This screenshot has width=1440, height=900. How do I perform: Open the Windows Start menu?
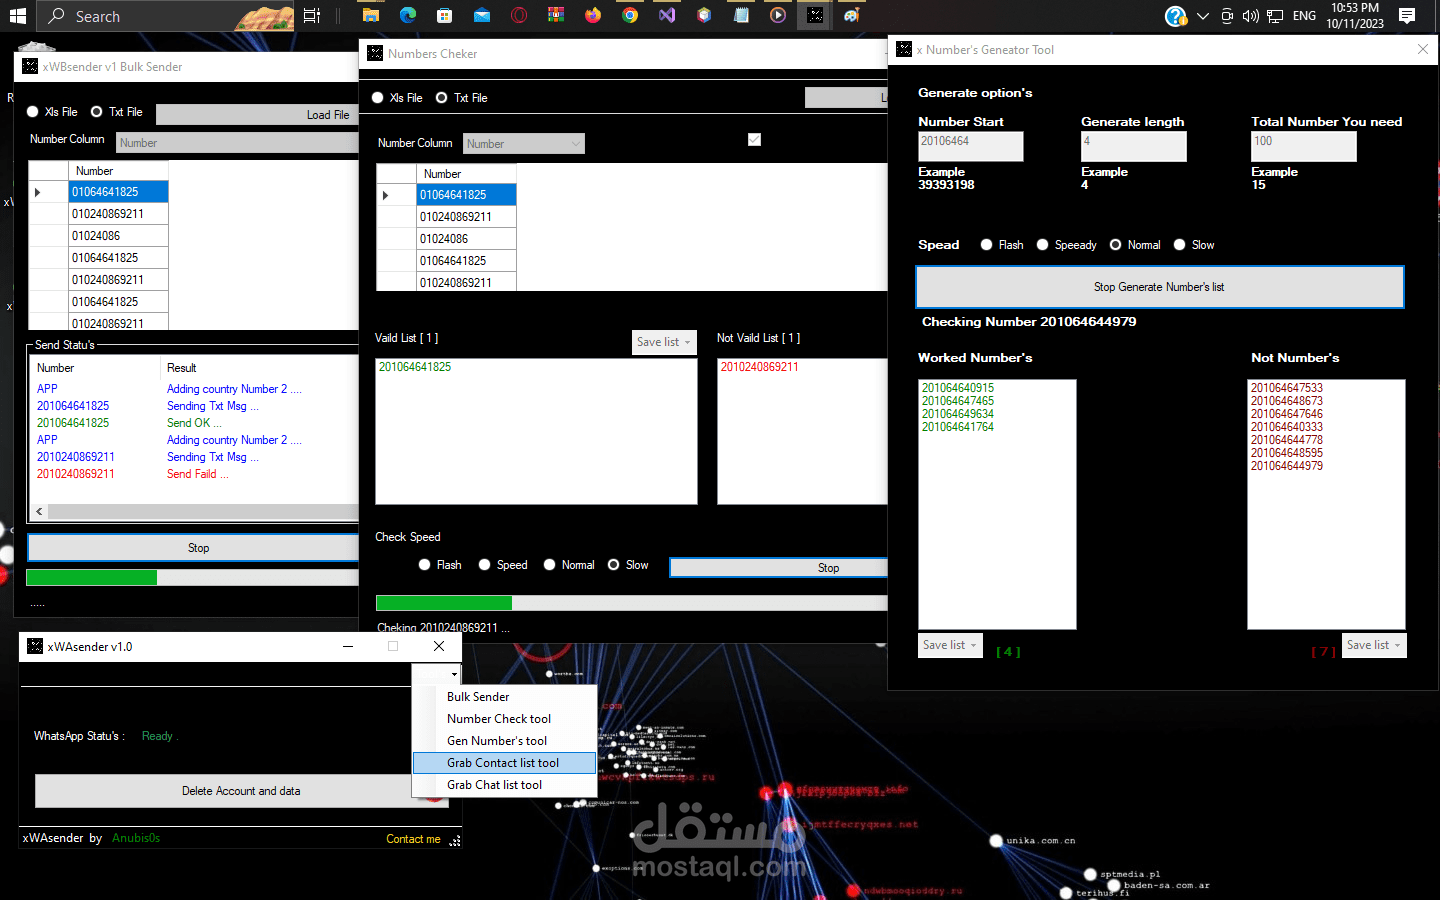tap(17, 15)
